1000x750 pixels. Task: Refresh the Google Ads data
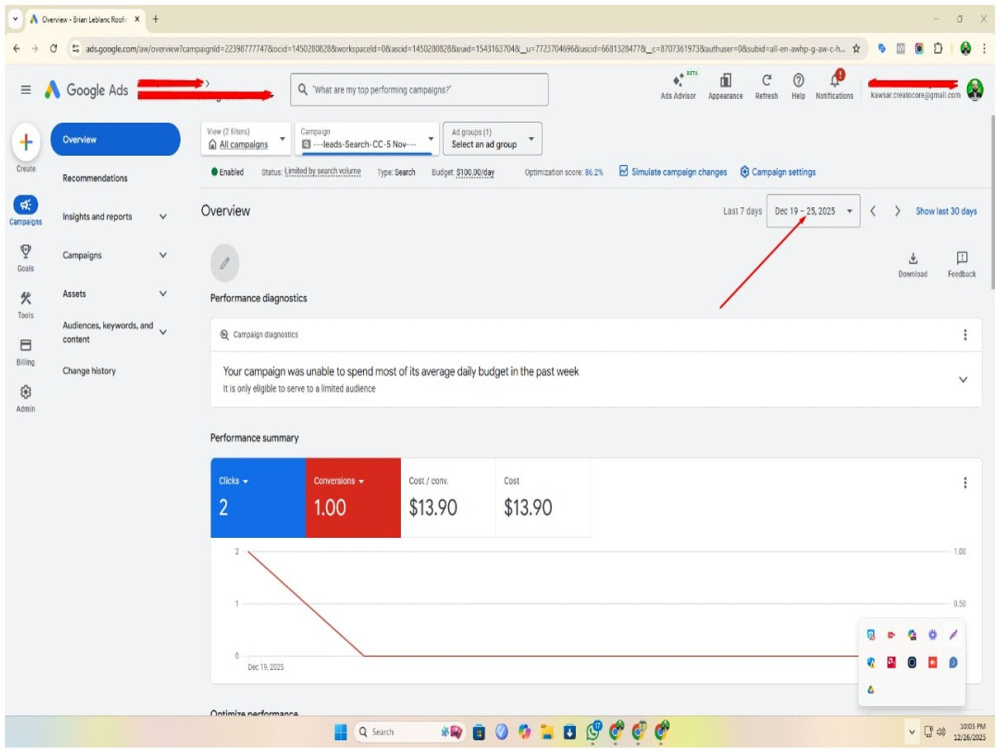(x=766, y=85)
